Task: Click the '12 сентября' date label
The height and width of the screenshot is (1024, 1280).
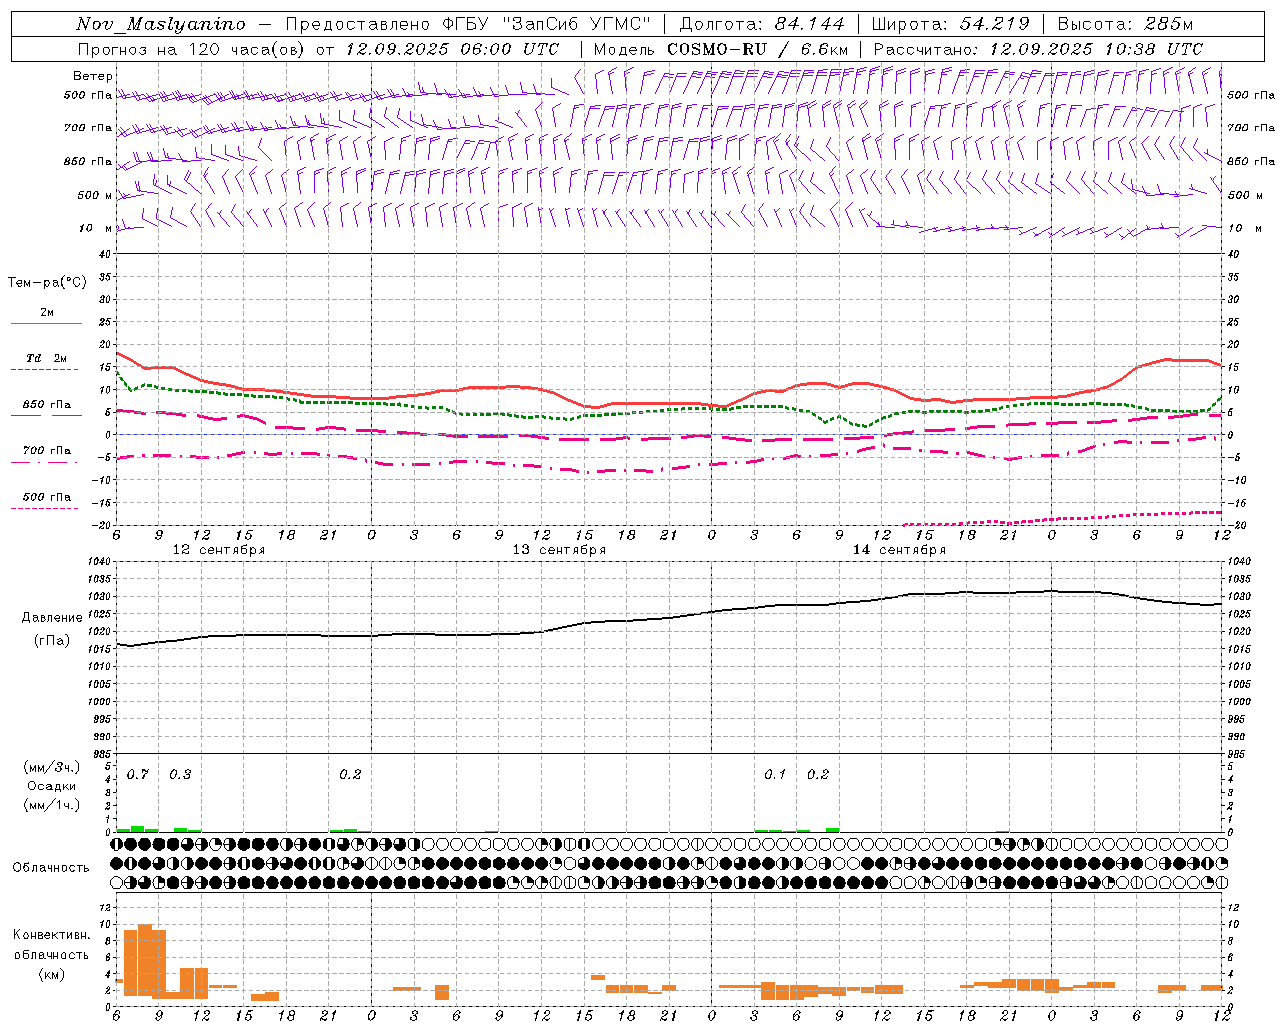Action: click(219, 550)
